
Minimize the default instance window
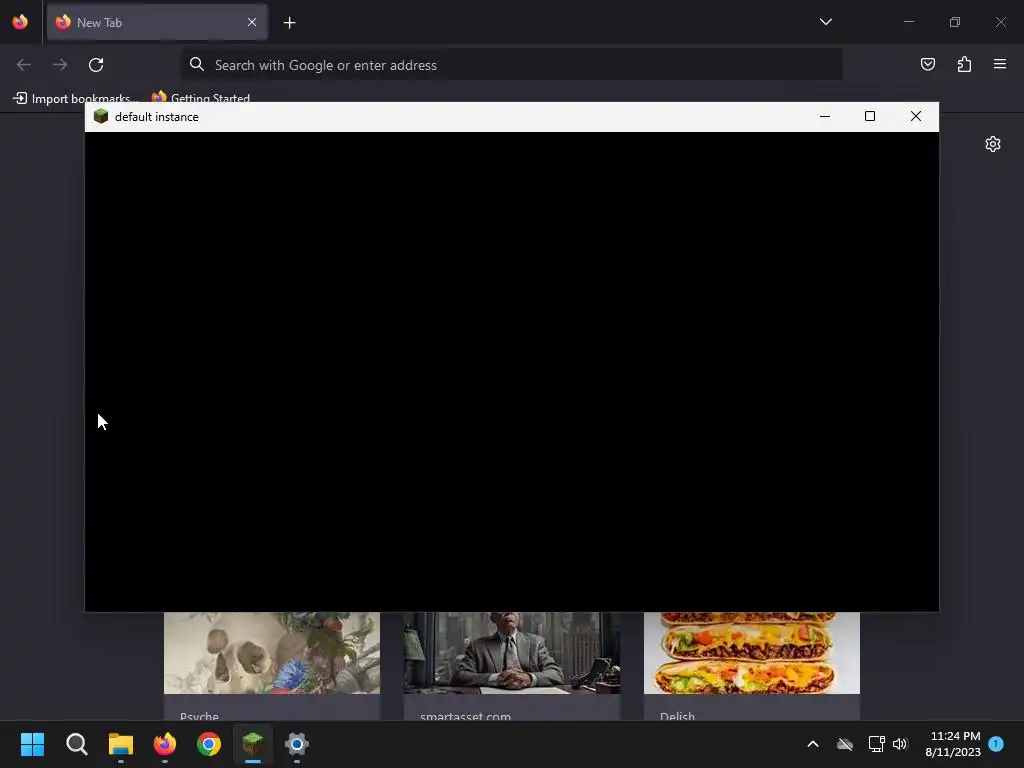pyautogui.click(x=825, y=116)
